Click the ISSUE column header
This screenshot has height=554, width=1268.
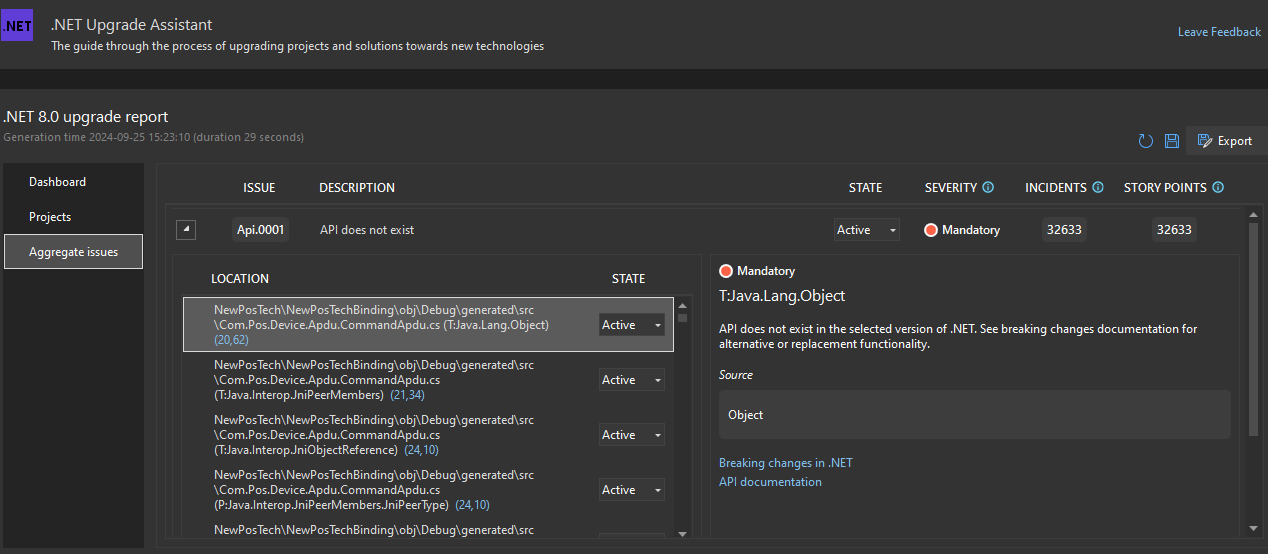pos(259,188)
